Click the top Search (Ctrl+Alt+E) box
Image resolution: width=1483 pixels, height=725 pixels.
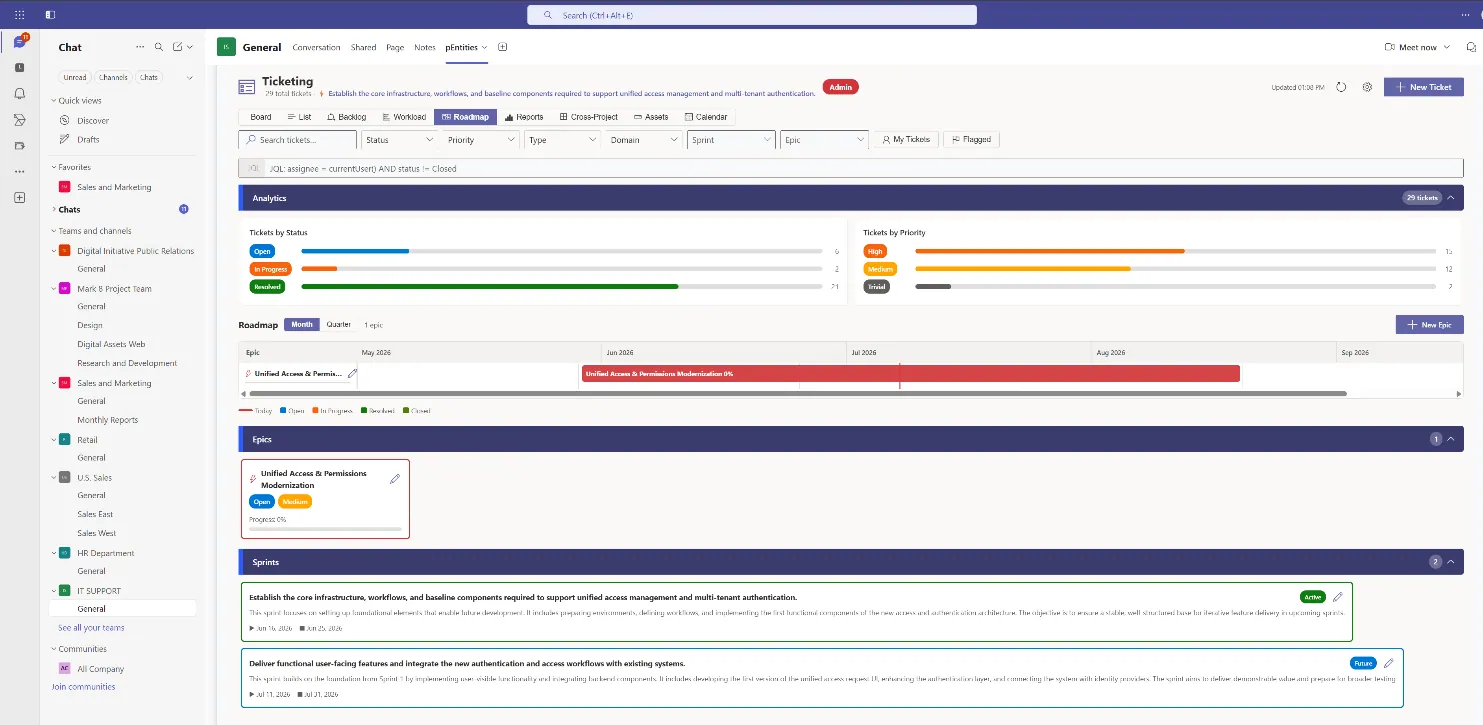pos(752,15)
